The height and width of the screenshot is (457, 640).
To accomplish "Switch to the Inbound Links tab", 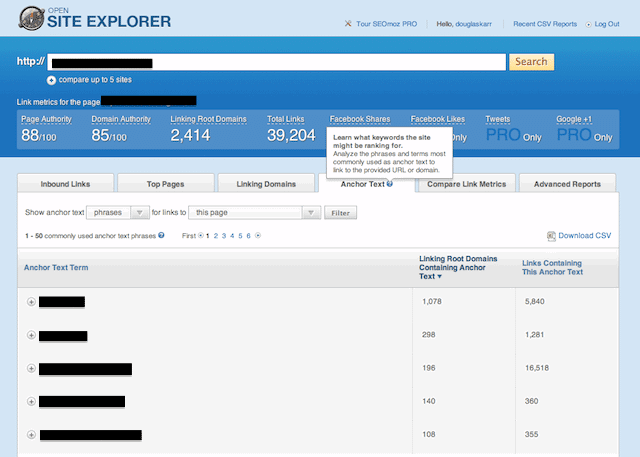I will 65,184.
